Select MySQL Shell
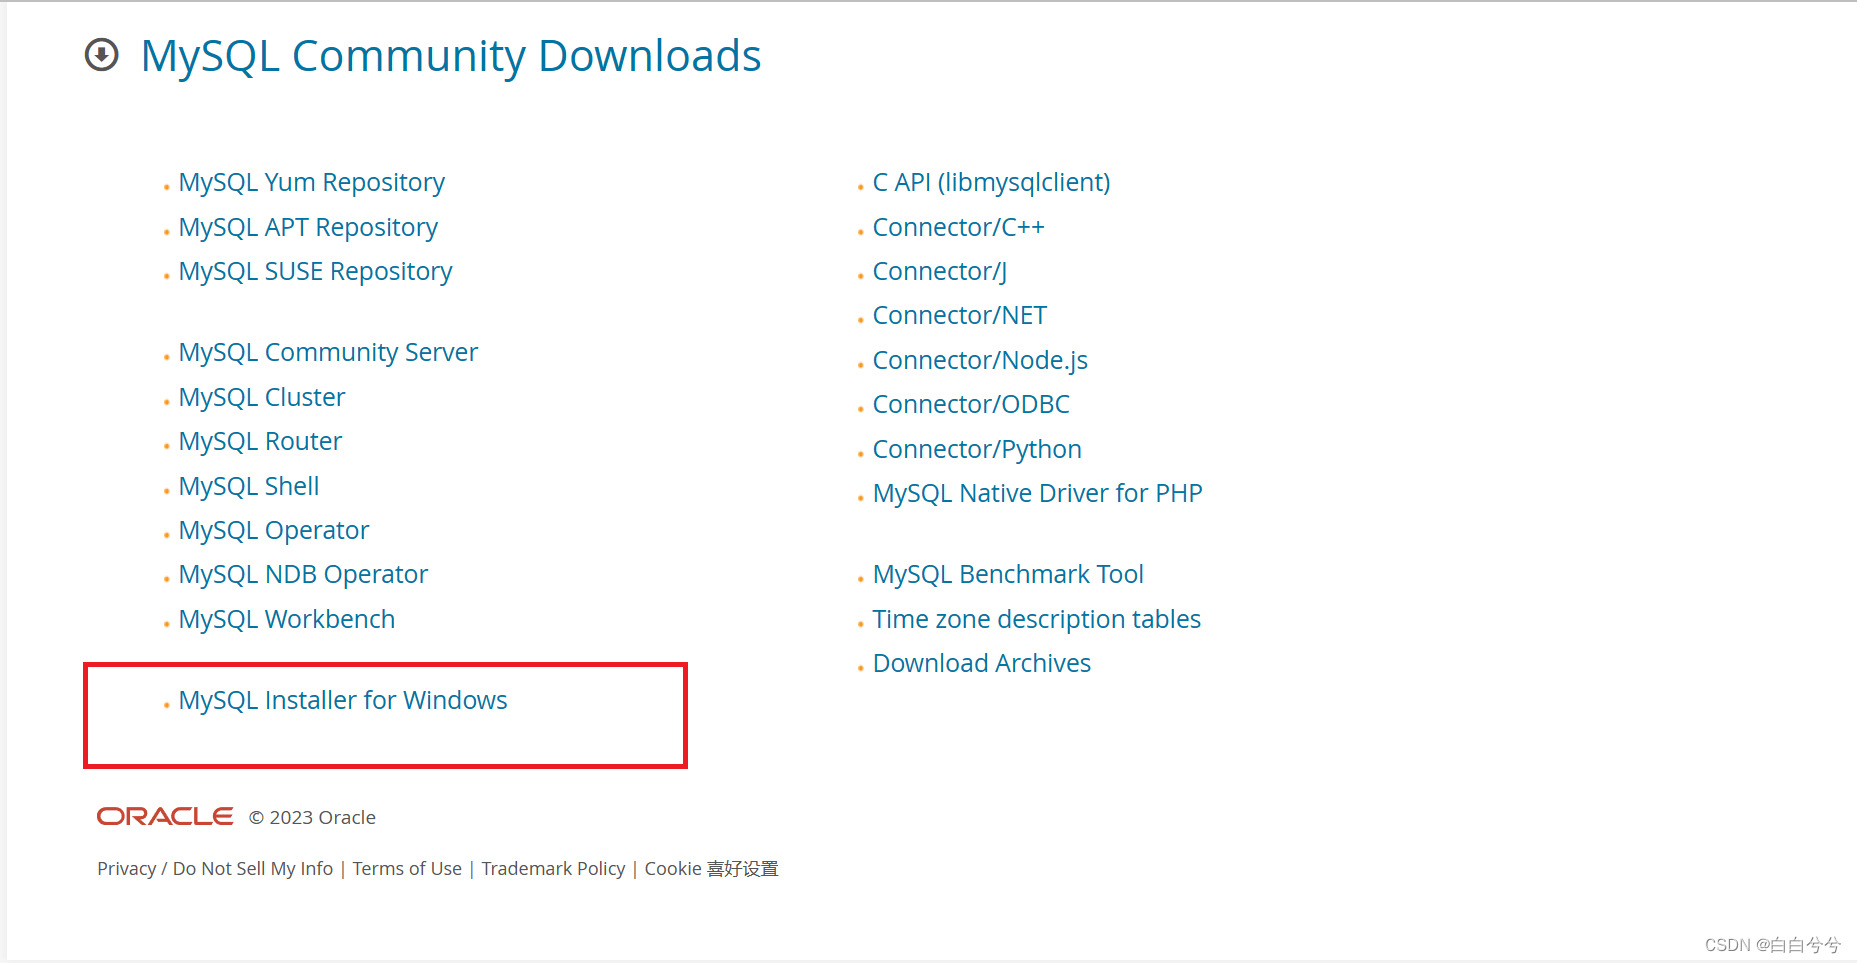The image size is (1857, 963). pyautogui.click(x=248, y=486)
